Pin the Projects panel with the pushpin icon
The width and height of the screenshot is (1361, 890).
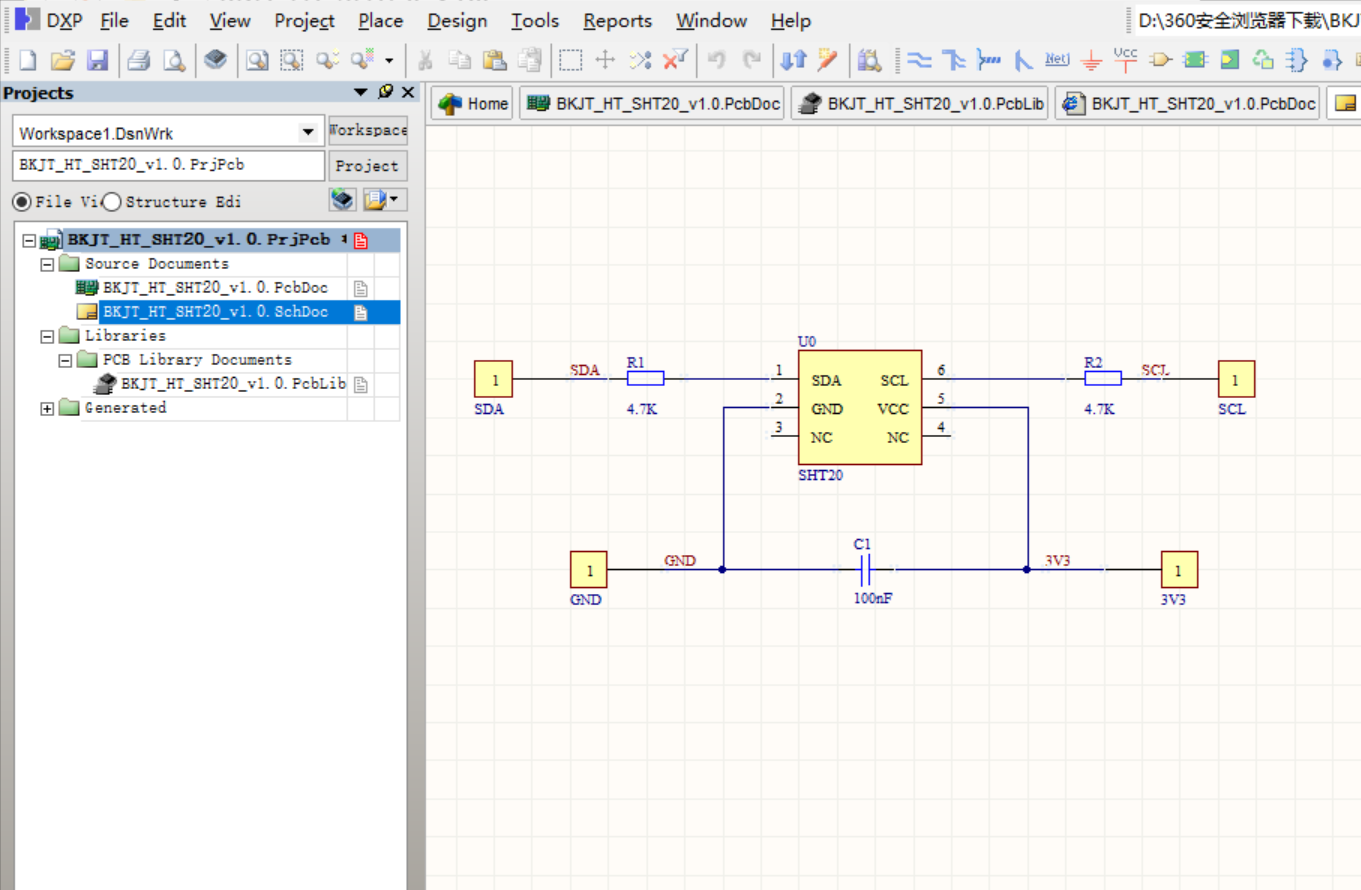[386, 92]
